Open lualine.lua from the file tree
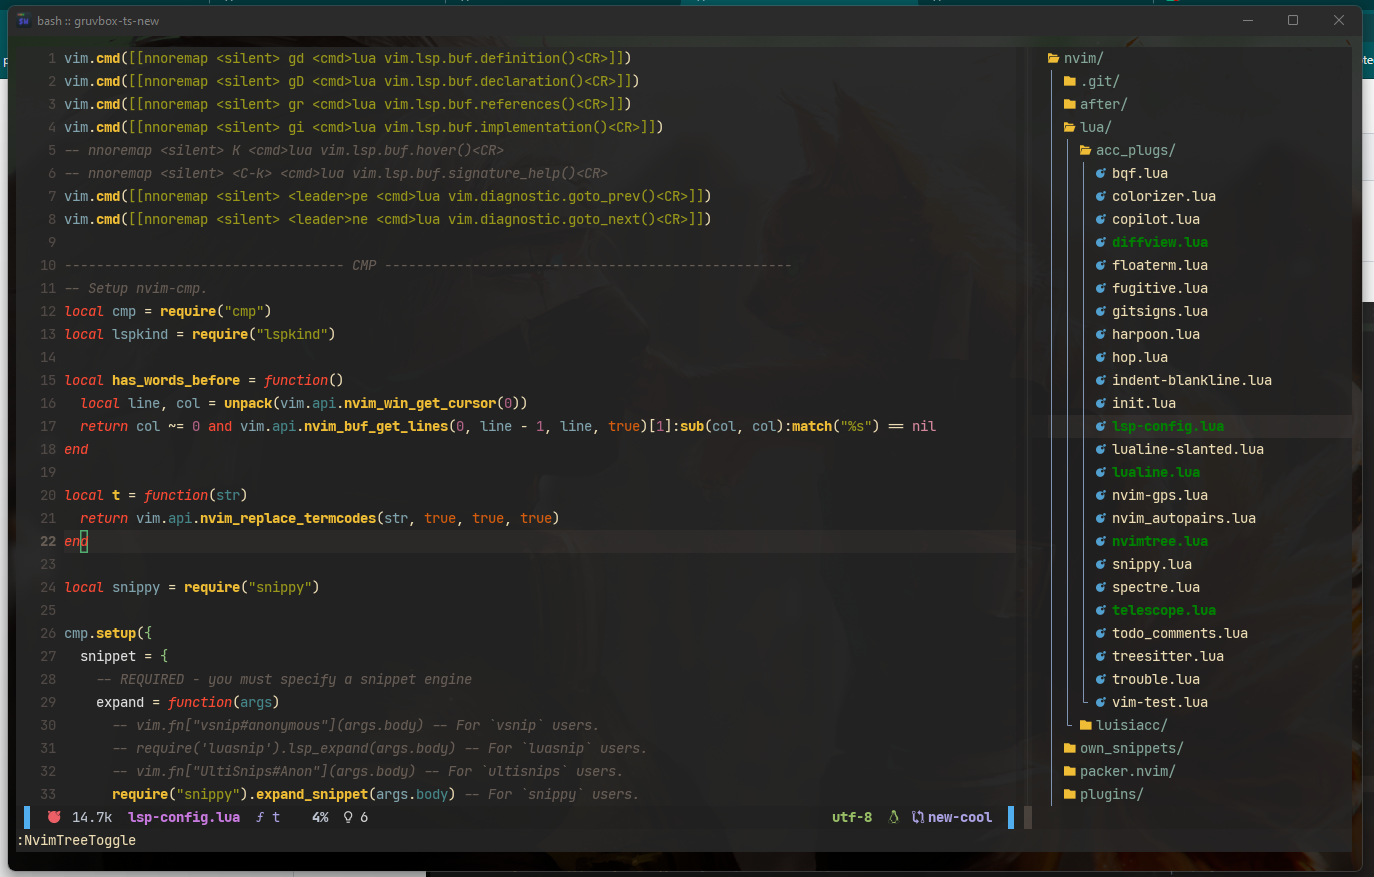 1156,472
